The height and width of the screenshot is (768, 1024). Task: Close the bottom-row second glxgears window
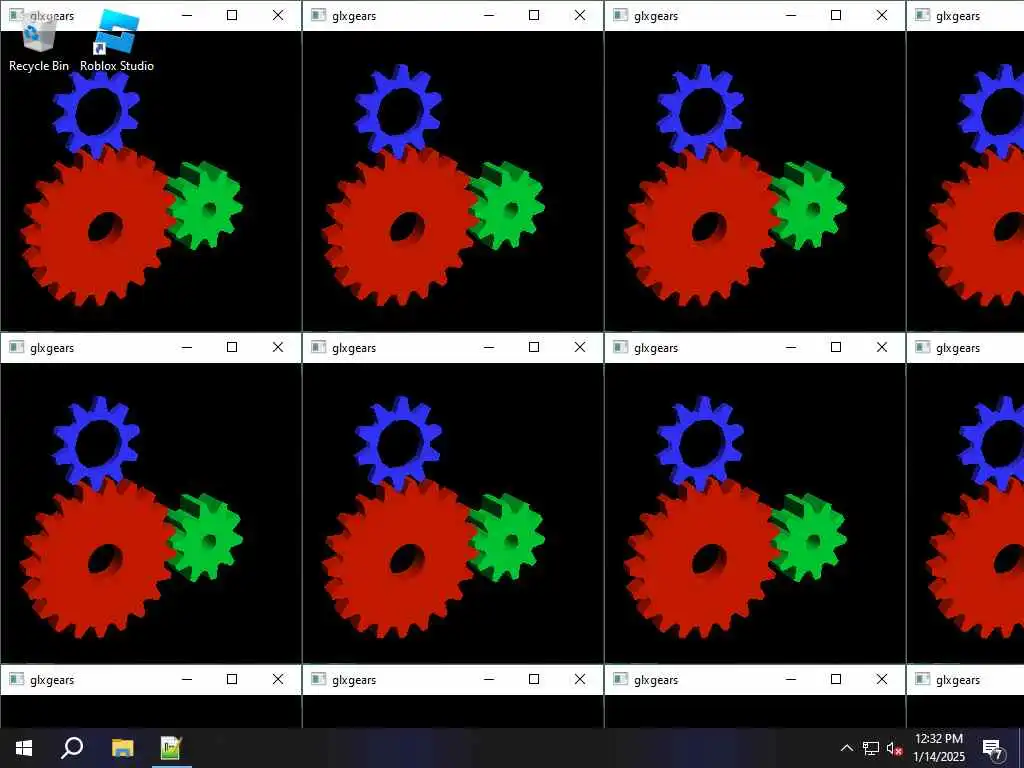580,679
